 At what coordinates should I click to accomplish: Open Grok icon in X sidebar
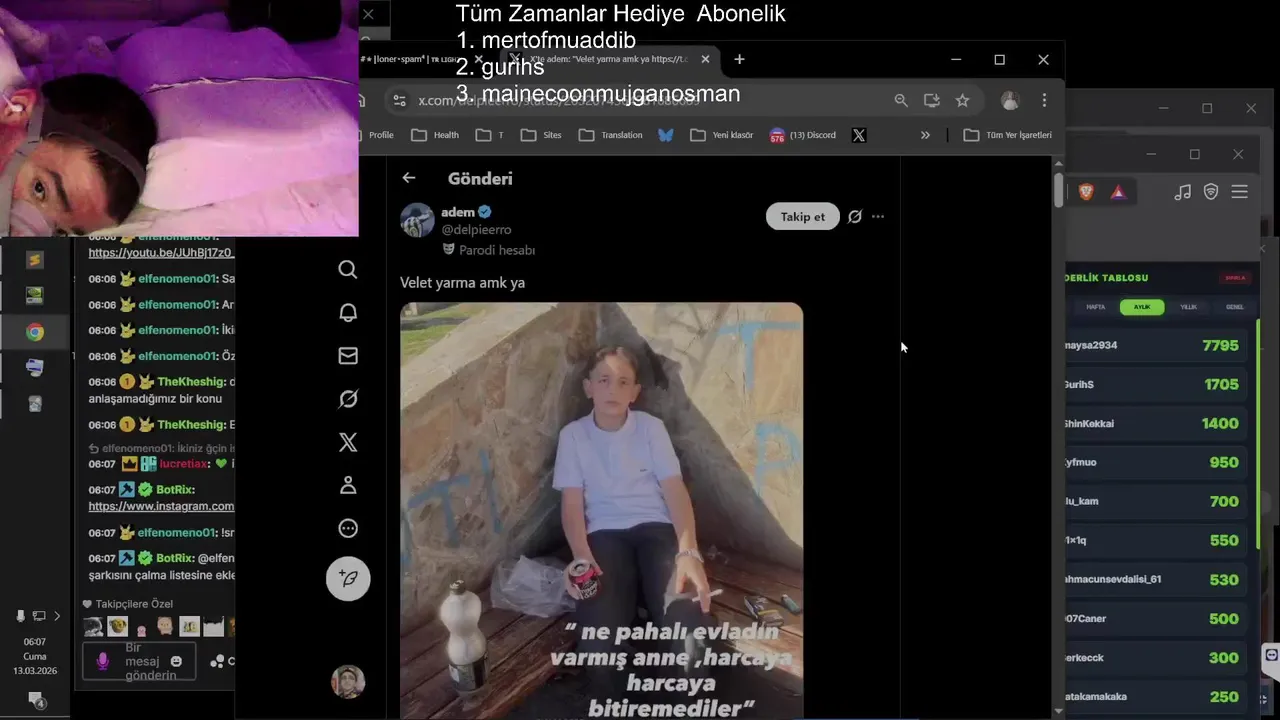pyautogui.click(x=348, y=399)
